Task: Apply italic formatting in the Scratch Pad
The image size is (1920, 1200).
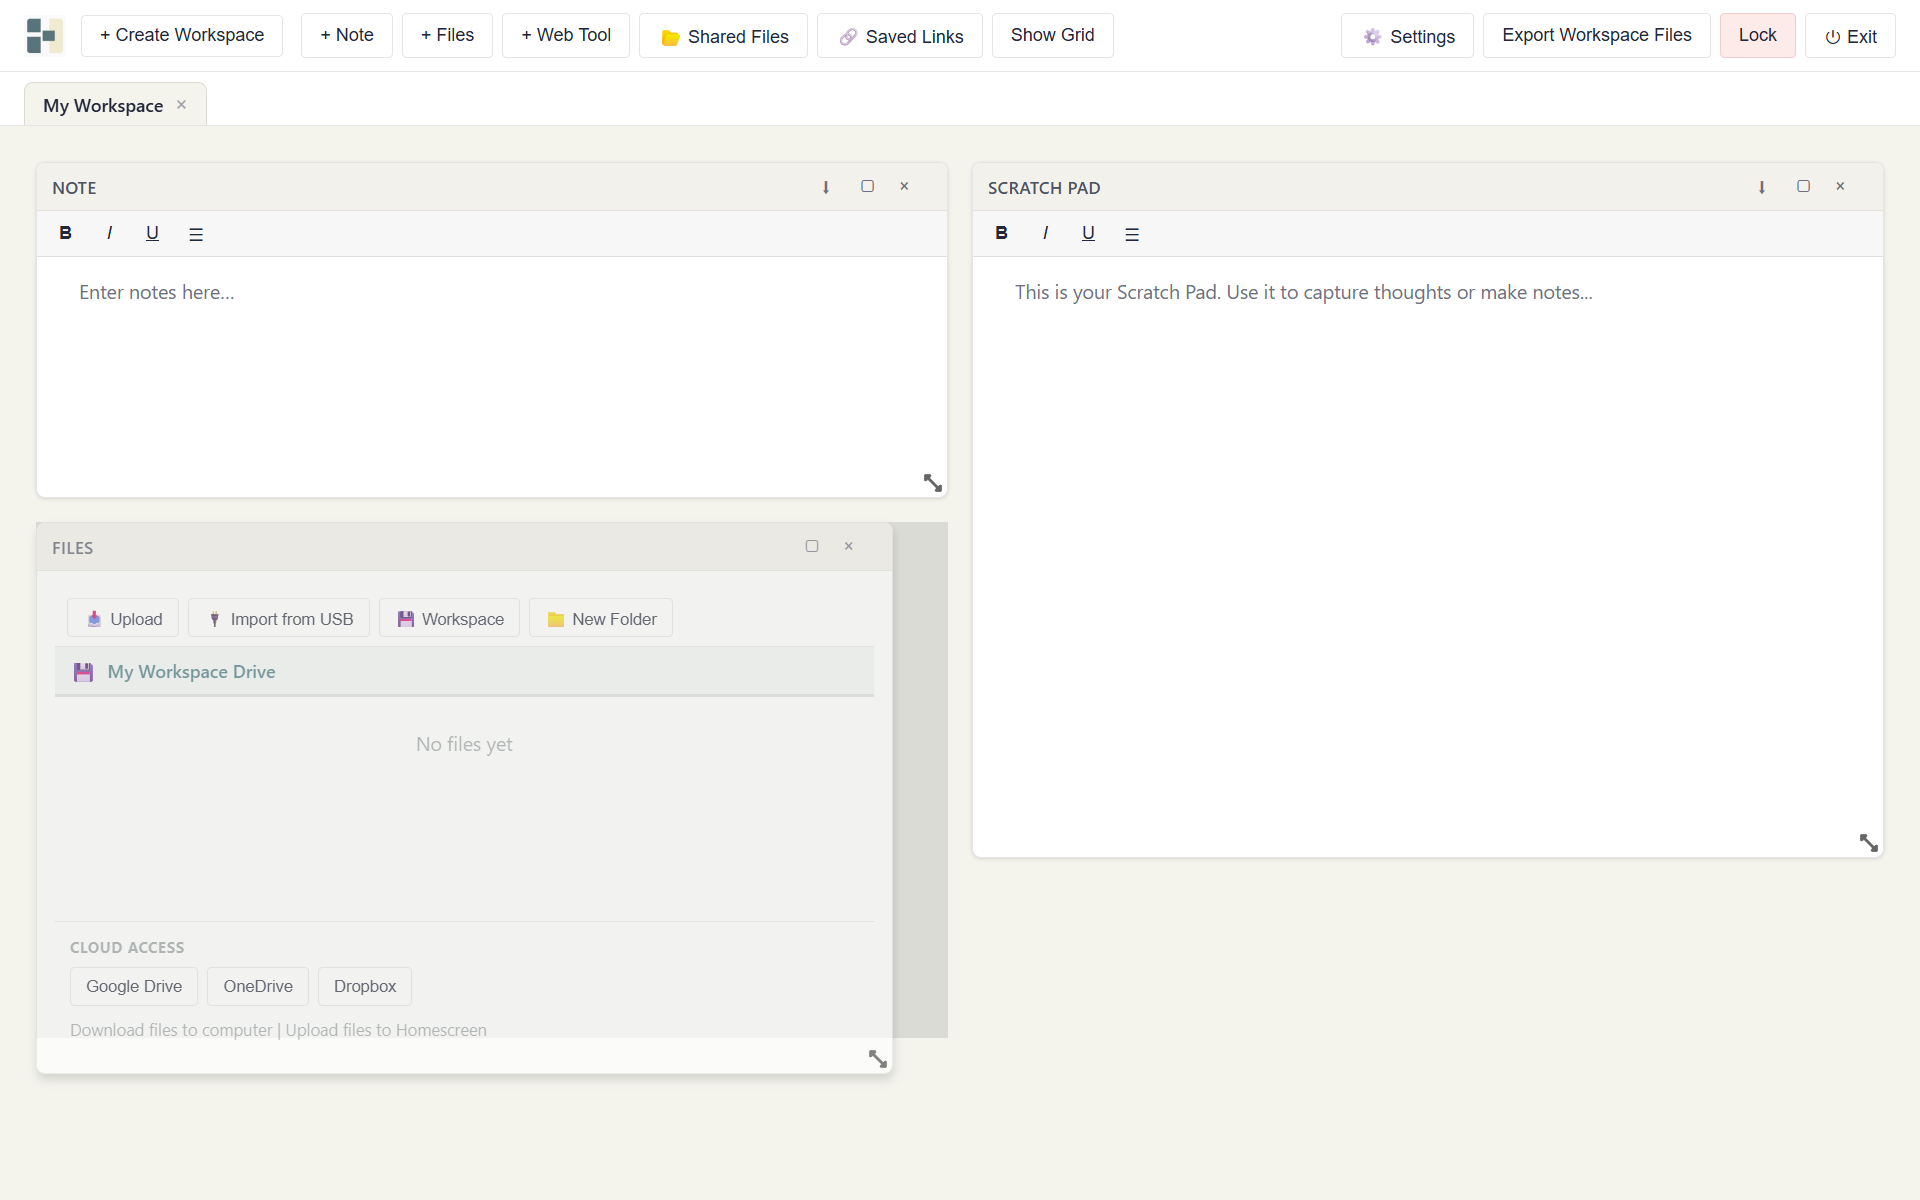Action: pyautogui.click(x=1045, y=233)
